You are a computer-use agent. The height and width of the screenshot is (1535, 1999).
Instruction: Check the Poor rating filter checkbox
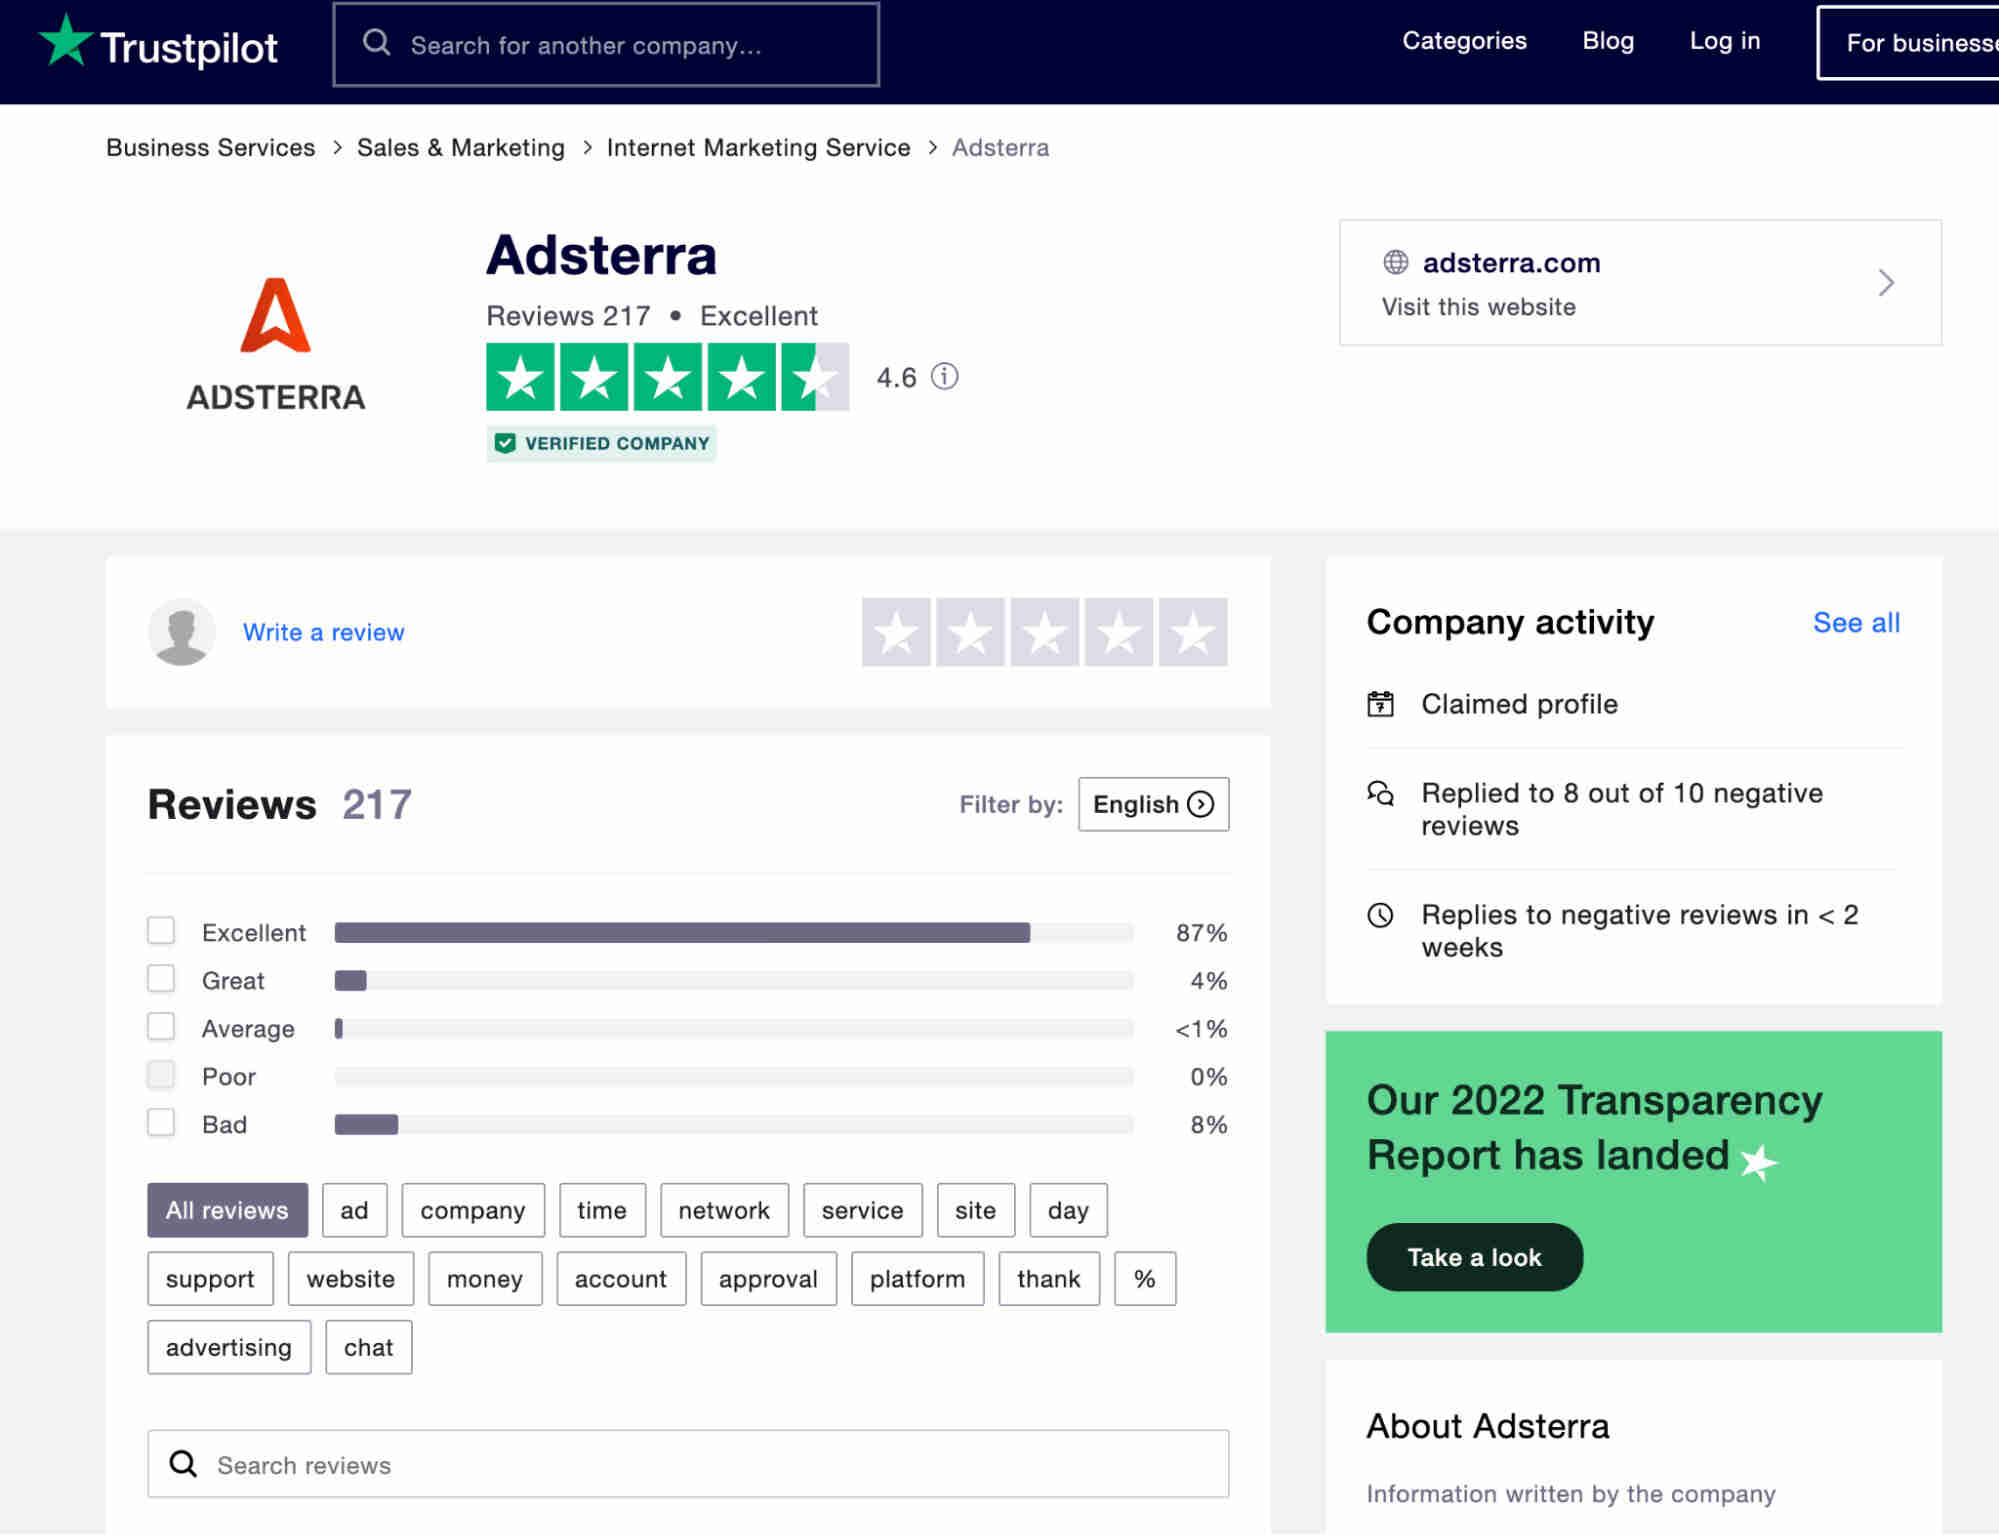click(161, 1074)
